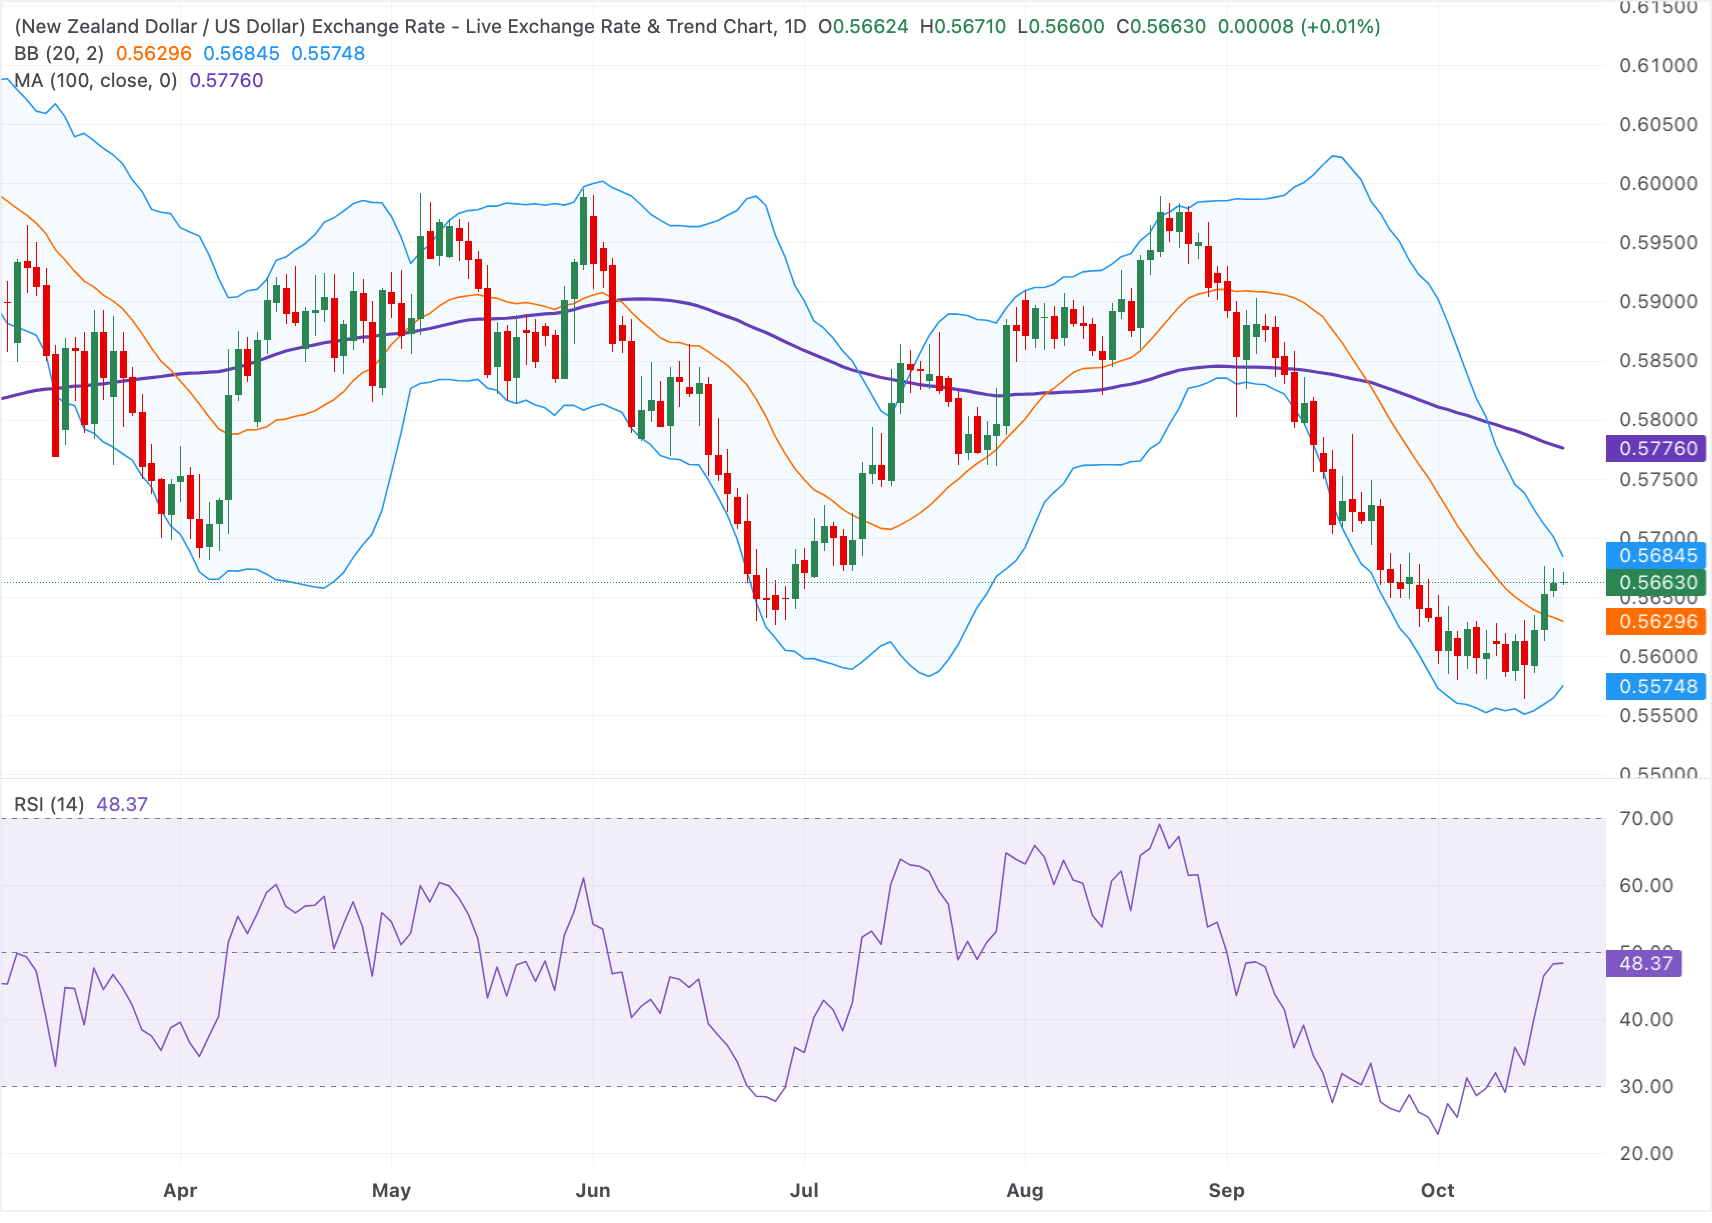Click the 0.60000 price axis label
The height and width of the screenshot is (1223, 1712).
pyautogui.click(x=1658, y=183)
